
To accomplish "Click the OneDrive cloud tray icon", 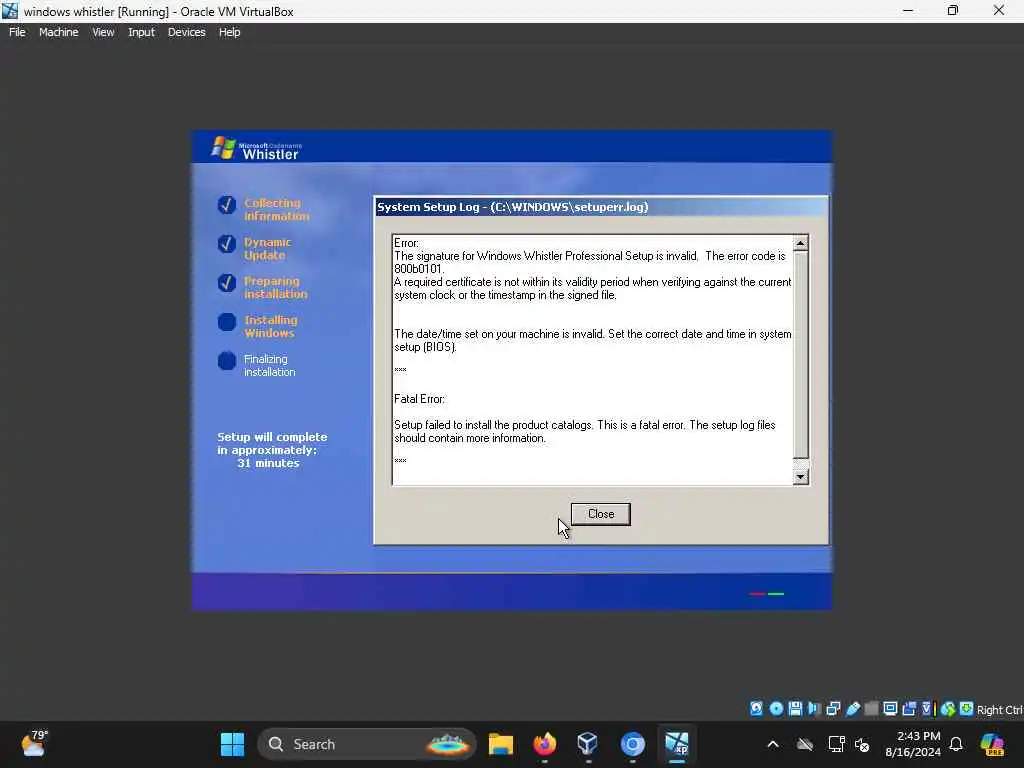I will (805, 744).
